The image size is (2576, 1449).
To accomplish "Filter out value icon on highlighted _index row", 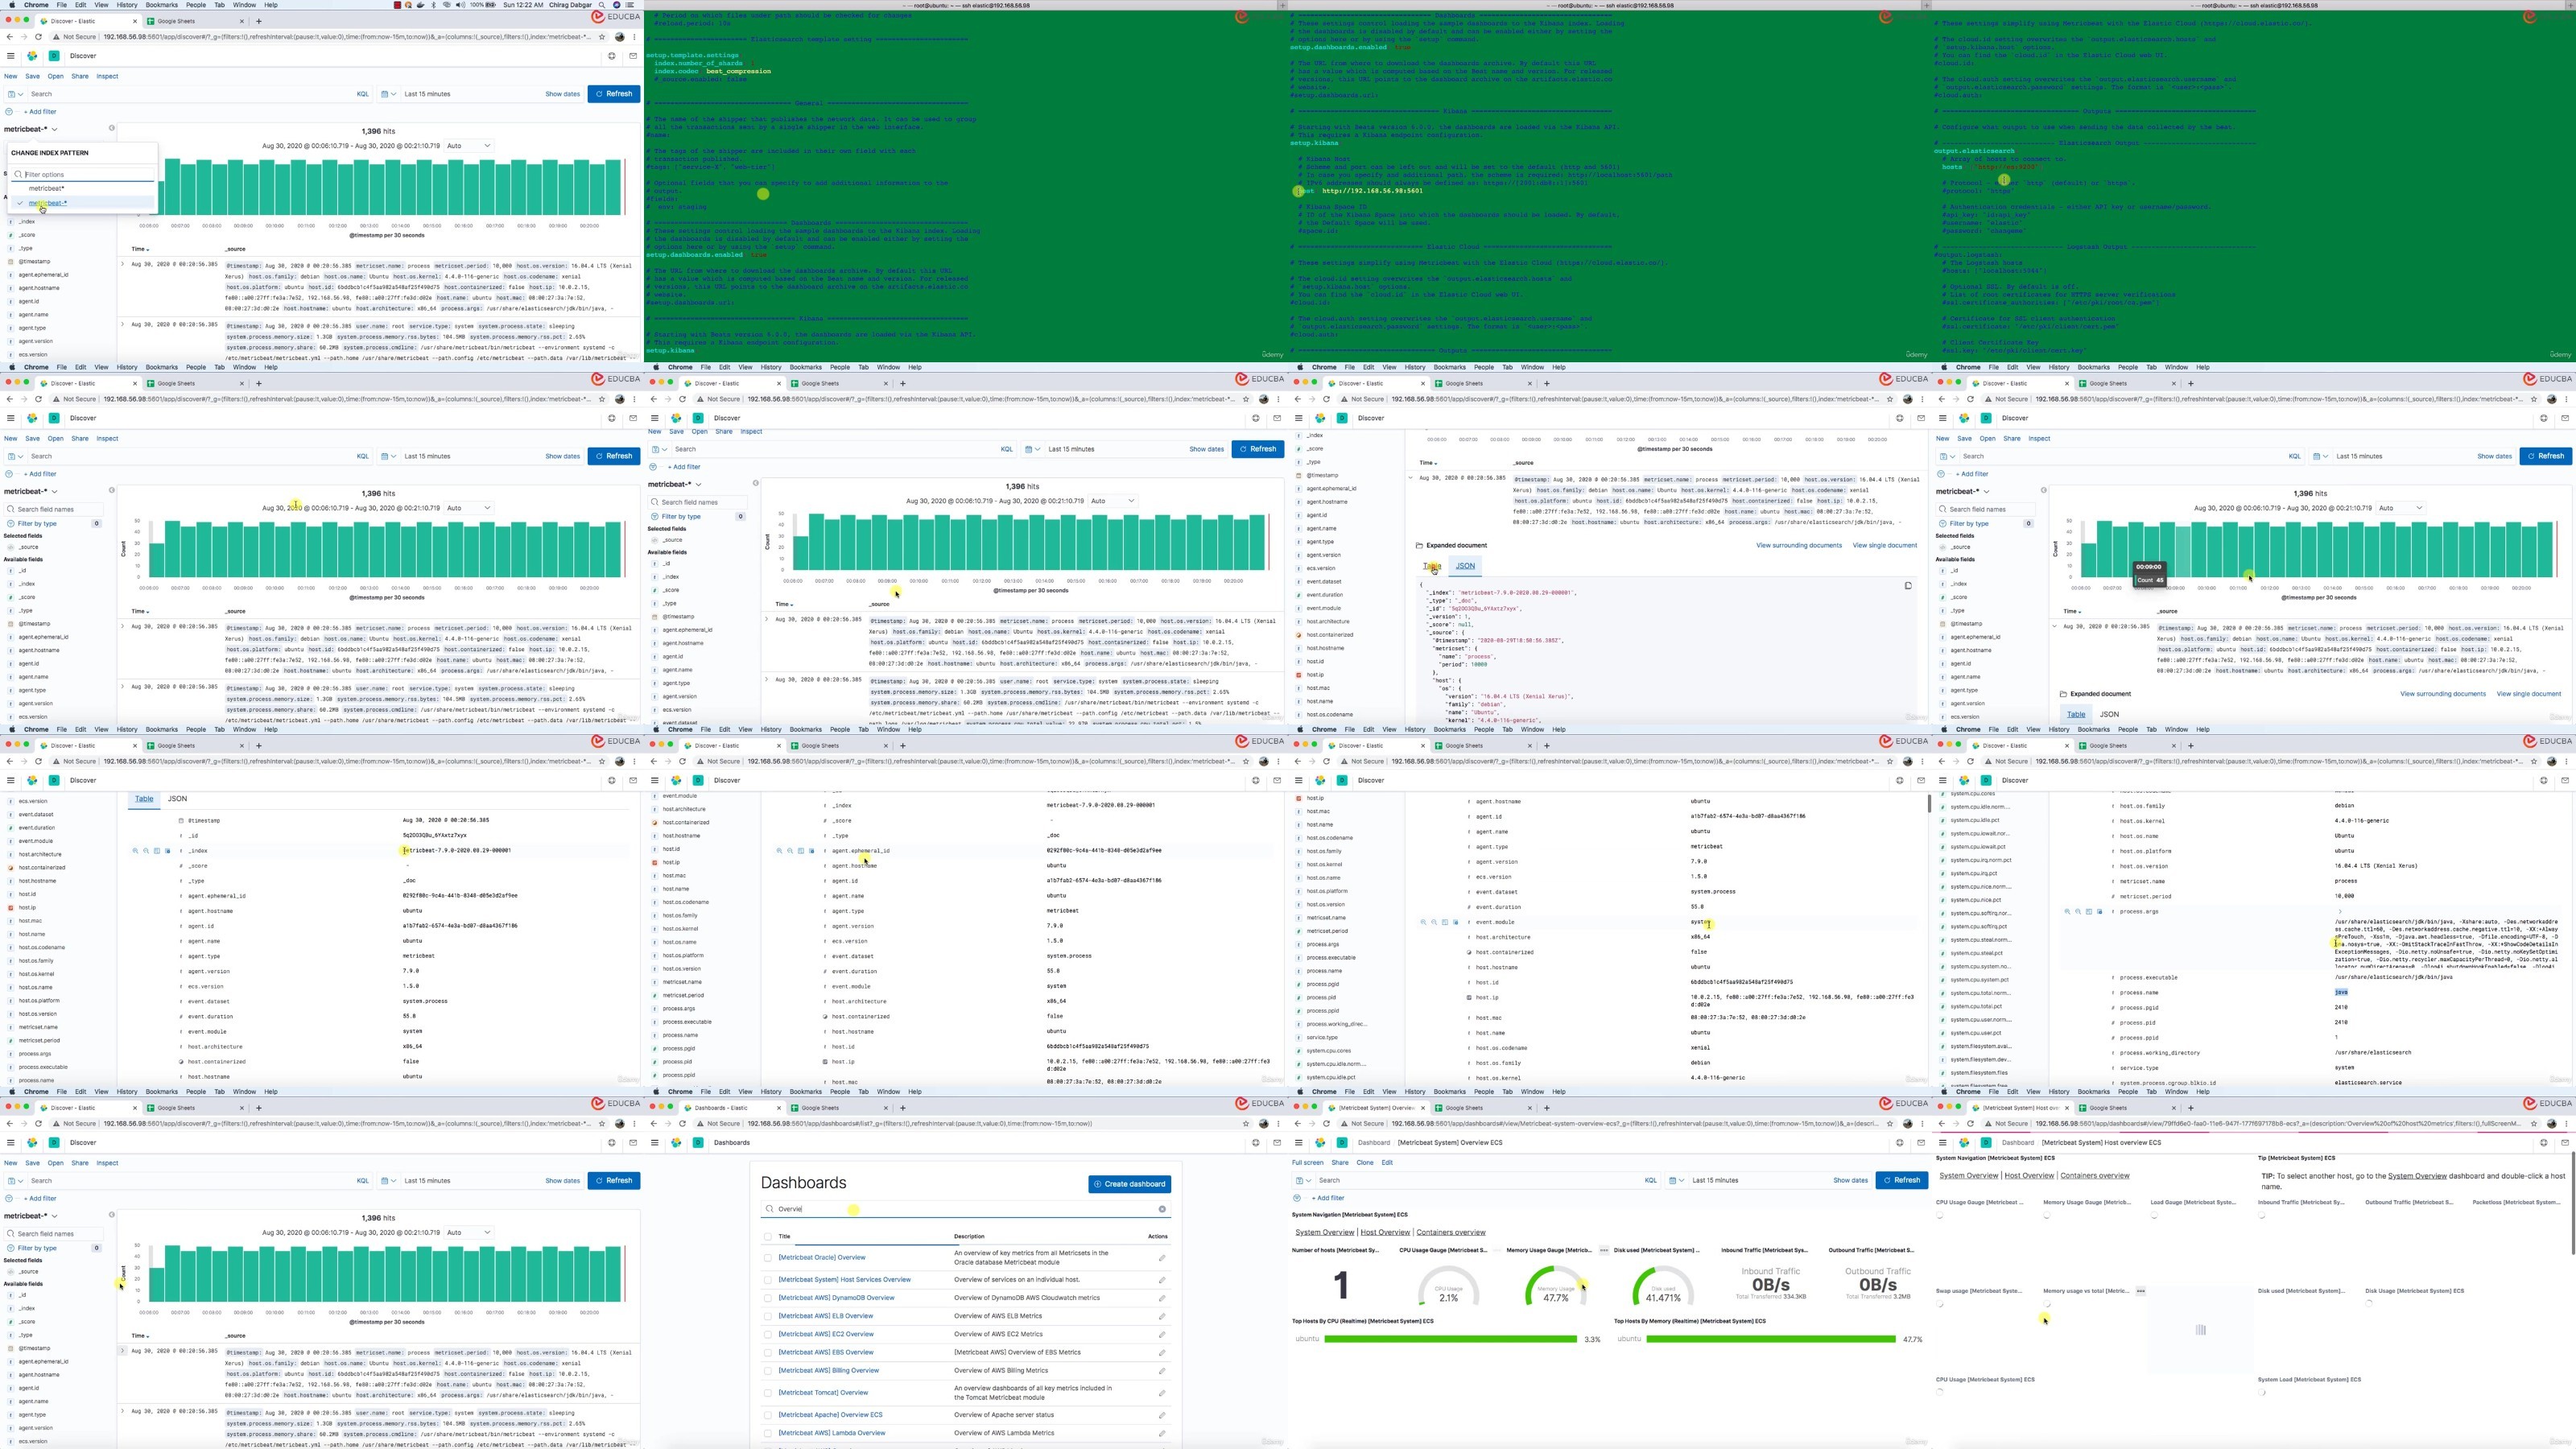I will (145, 851).
